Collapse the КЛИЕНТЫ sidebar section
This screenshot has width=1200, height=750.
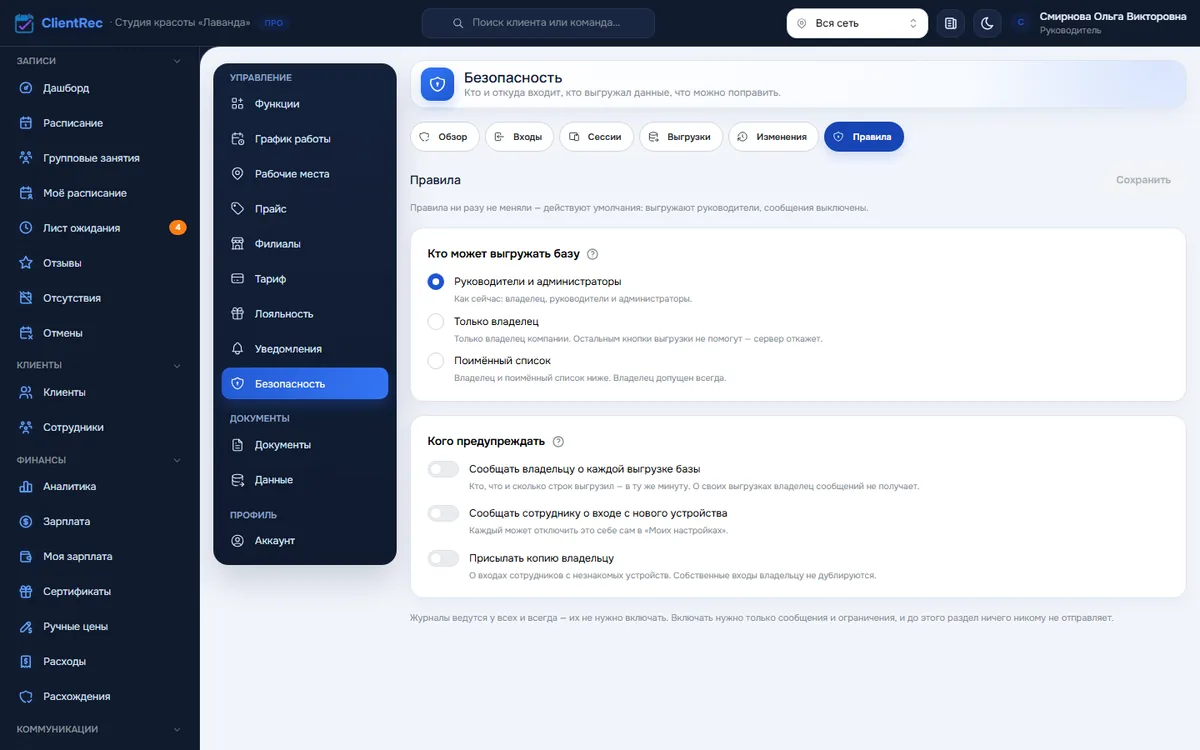pos(177,365)
